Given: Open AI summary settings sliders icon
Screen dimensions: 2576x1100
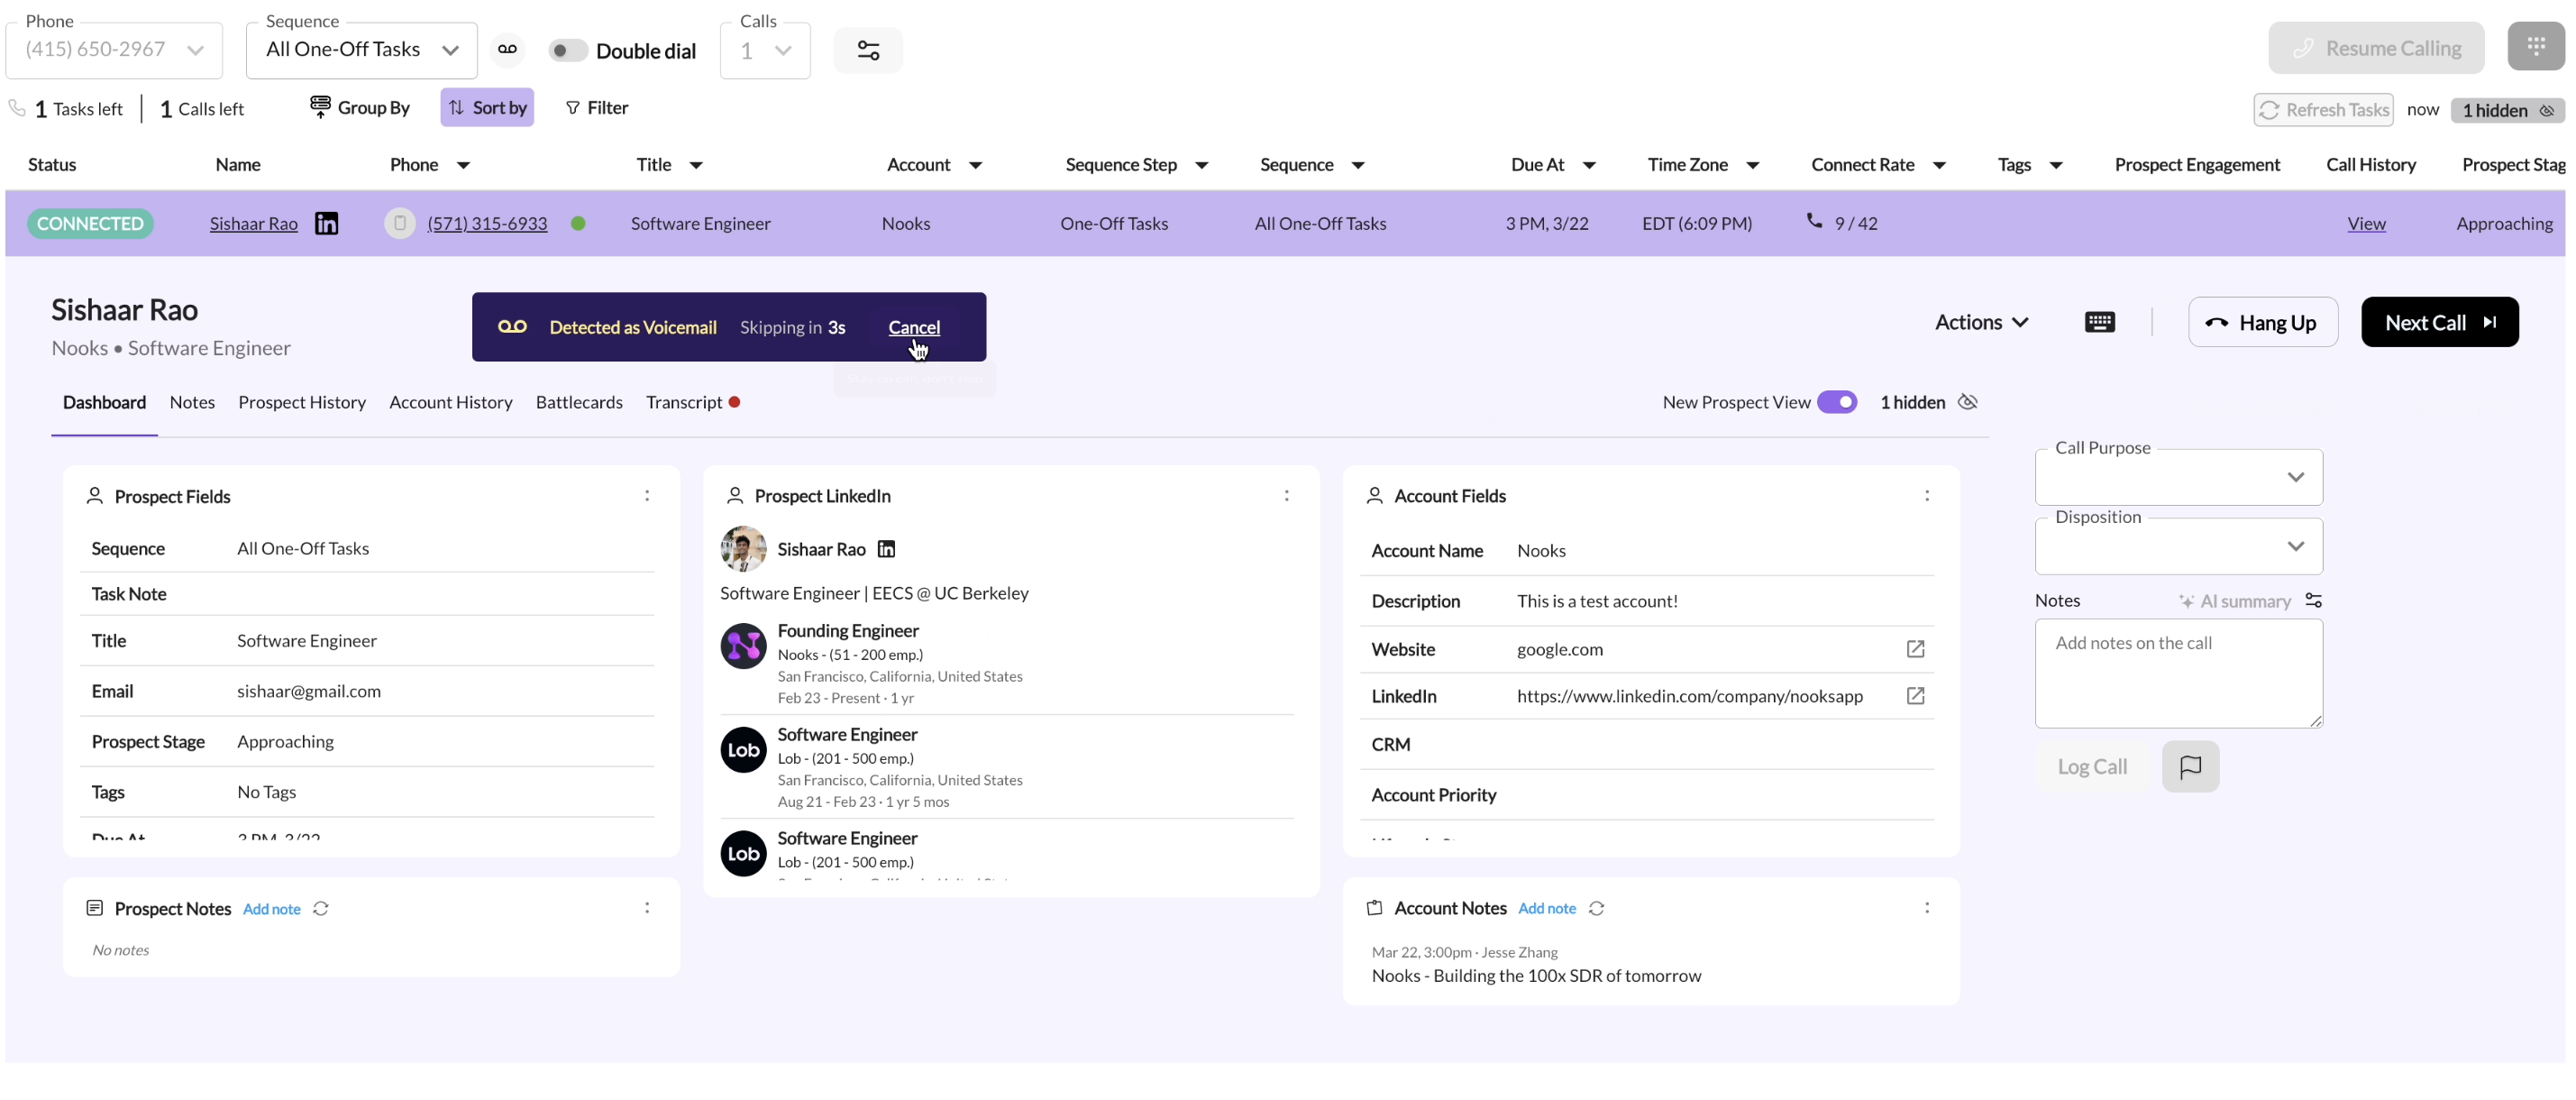Looking at the screenshot, I should click(2313, 600).
